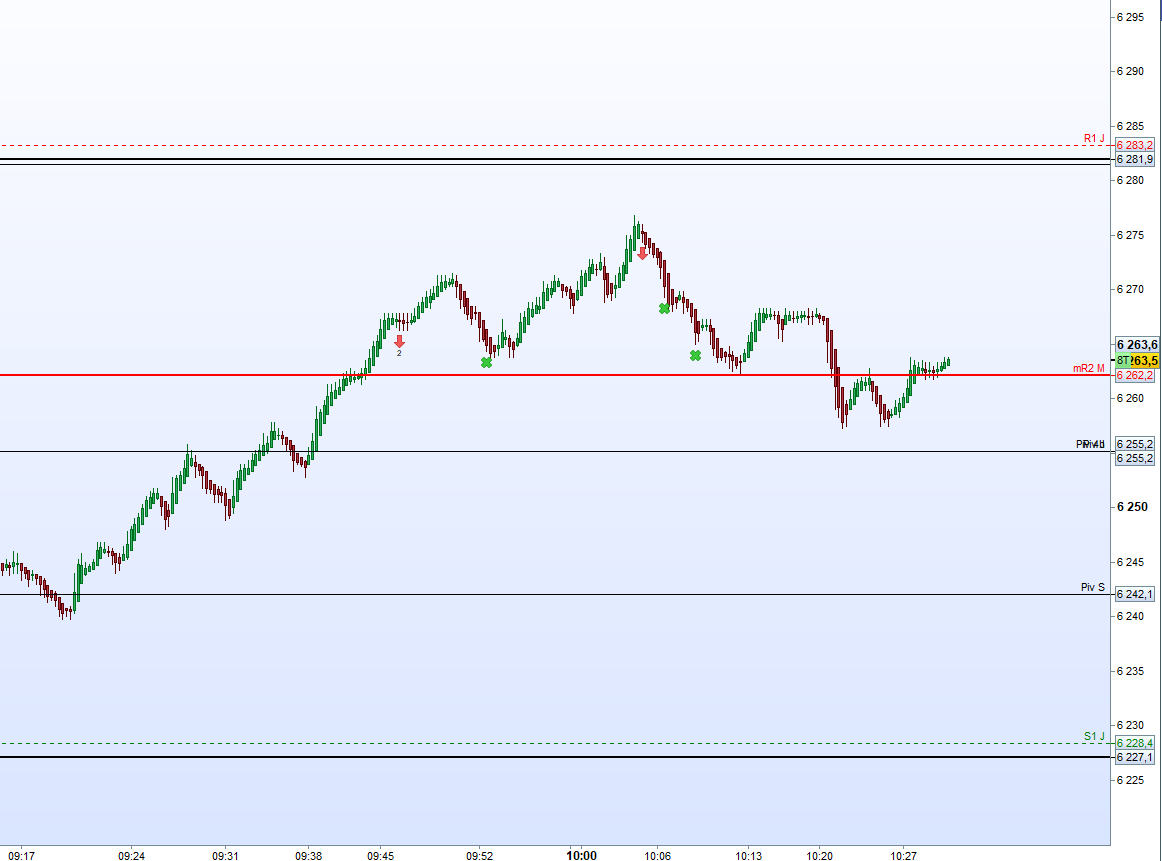Select the 6 242,1 price tag
This screenshot has height=861, width=1162.
1135,594
